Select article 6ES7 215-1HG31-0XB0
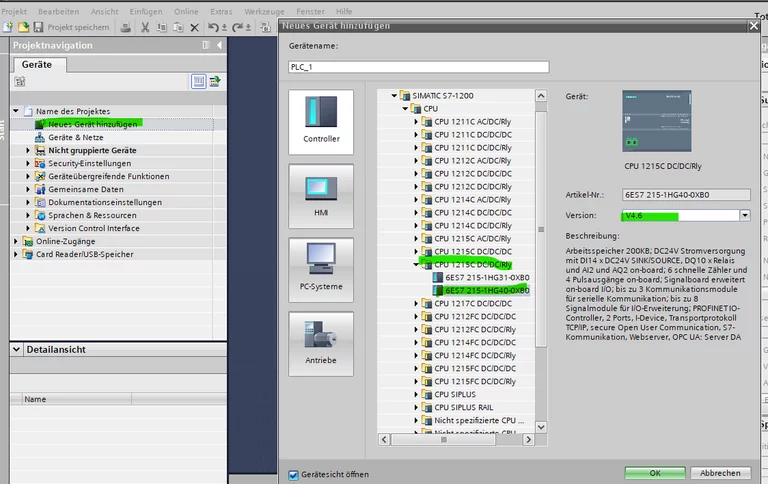Screen dimensions: 768x484 coord(487,278)
